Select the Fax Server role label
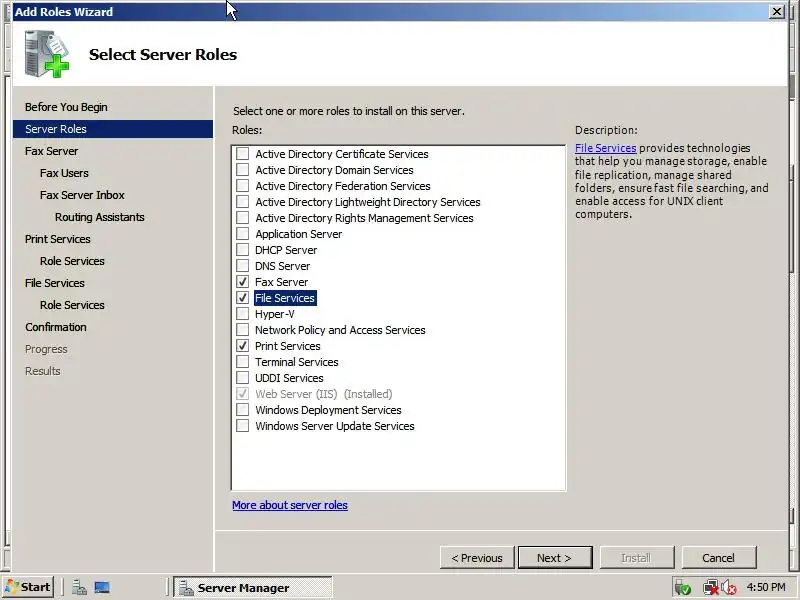The image size is (800, 600). point(282,282)
